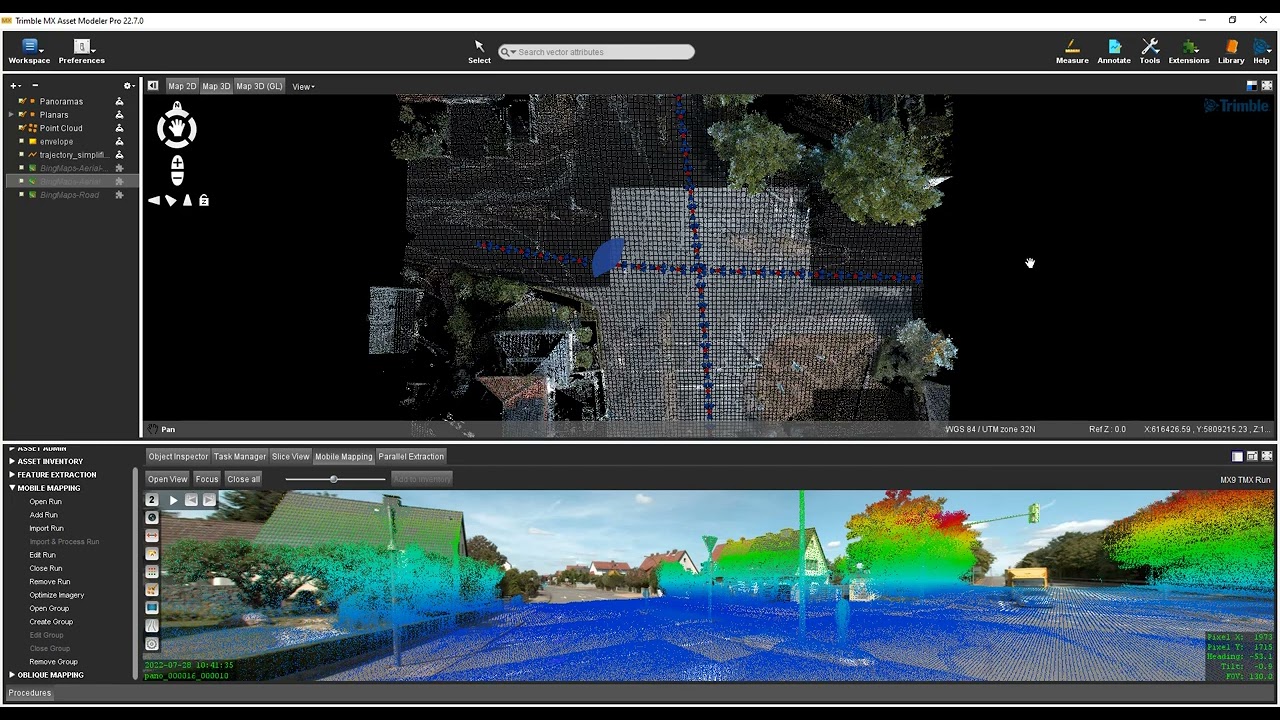This screenshot has width=1280, height=720.
Task: Toggle Planars layer visibility checkbox
Action: (x=22, y=115)
